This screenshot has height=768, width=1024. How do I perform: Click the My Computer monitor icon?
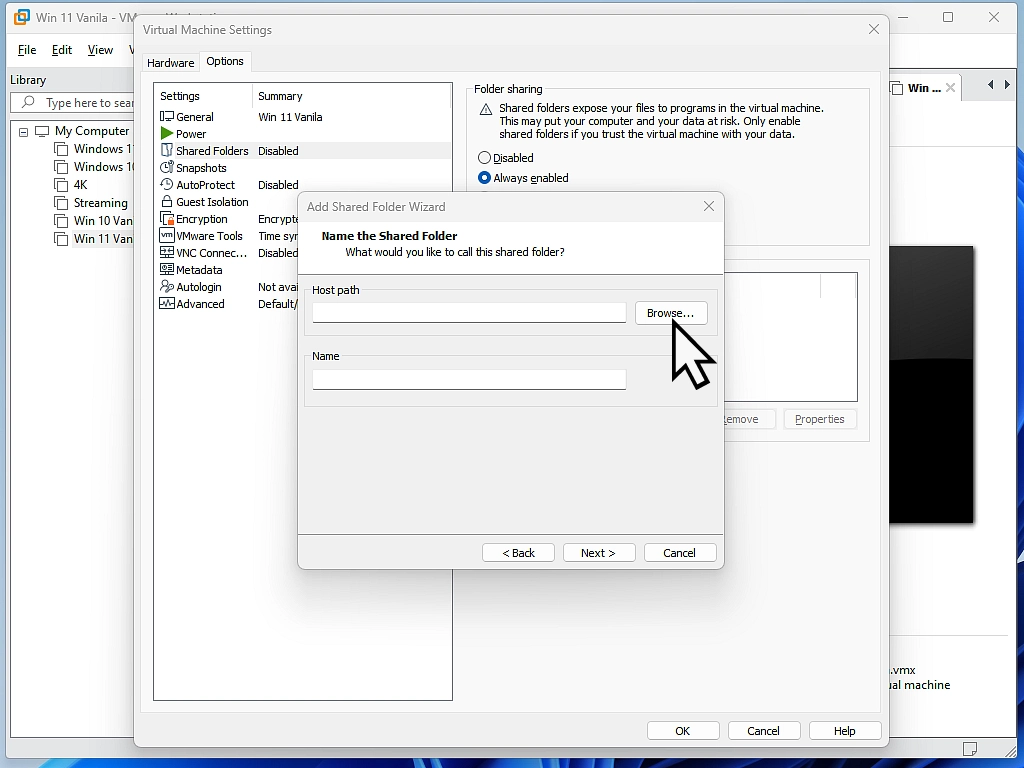(x=42, y=131)
